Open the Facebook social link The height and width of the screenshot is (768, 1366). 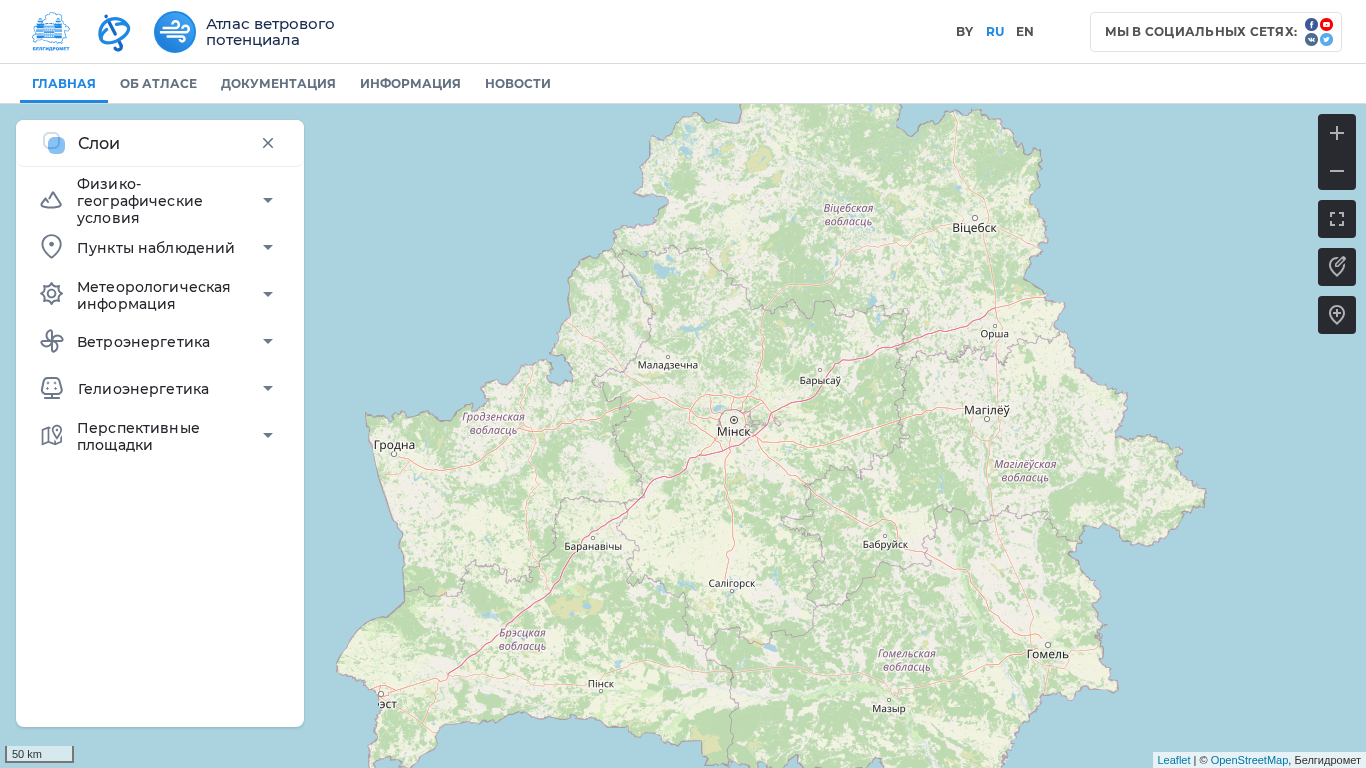tap(1311, 25)
